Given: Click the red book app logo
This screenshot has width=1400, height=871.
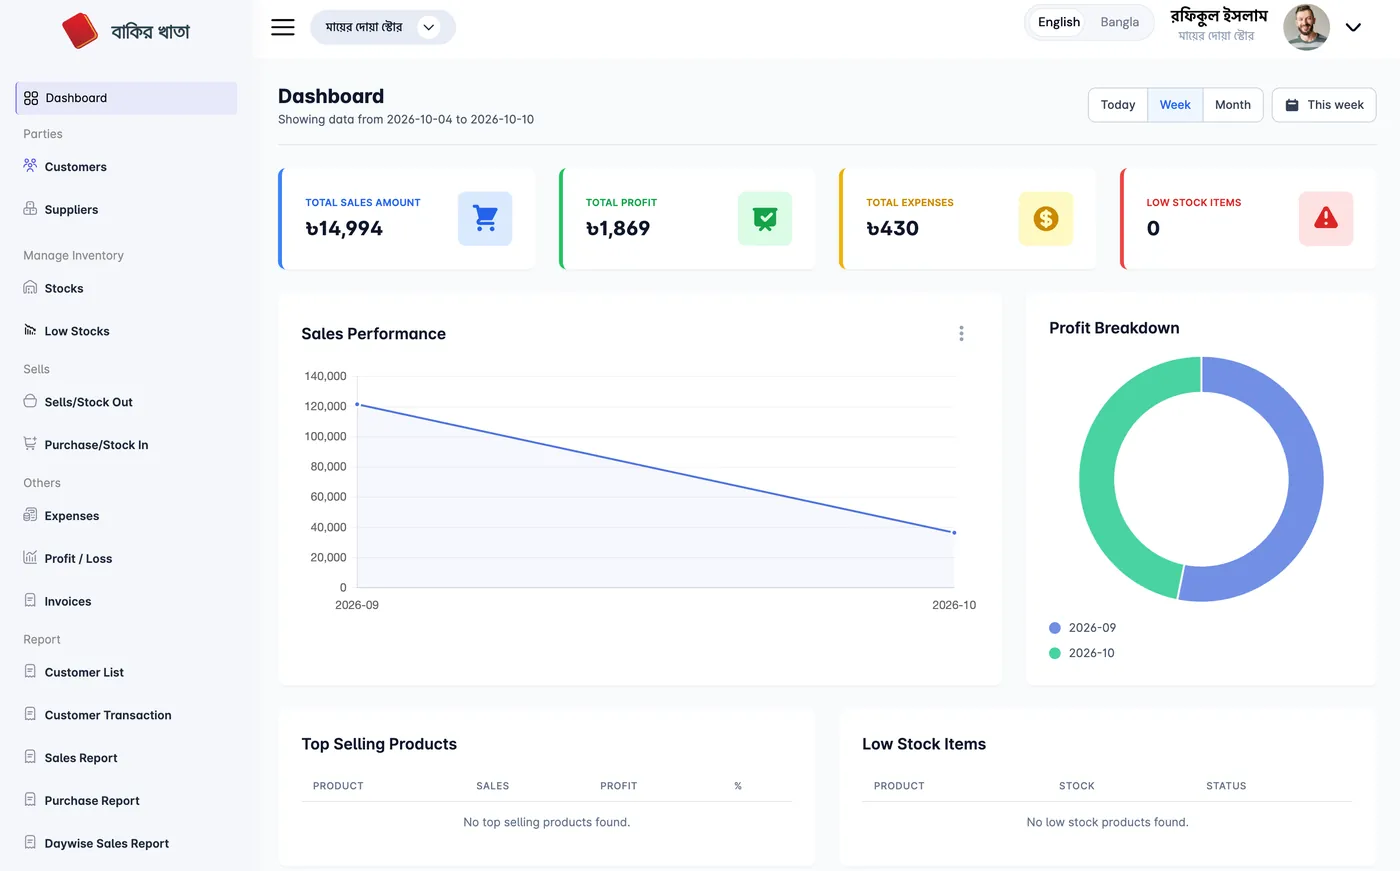Looking at the screenshot, I should (79, 31).
